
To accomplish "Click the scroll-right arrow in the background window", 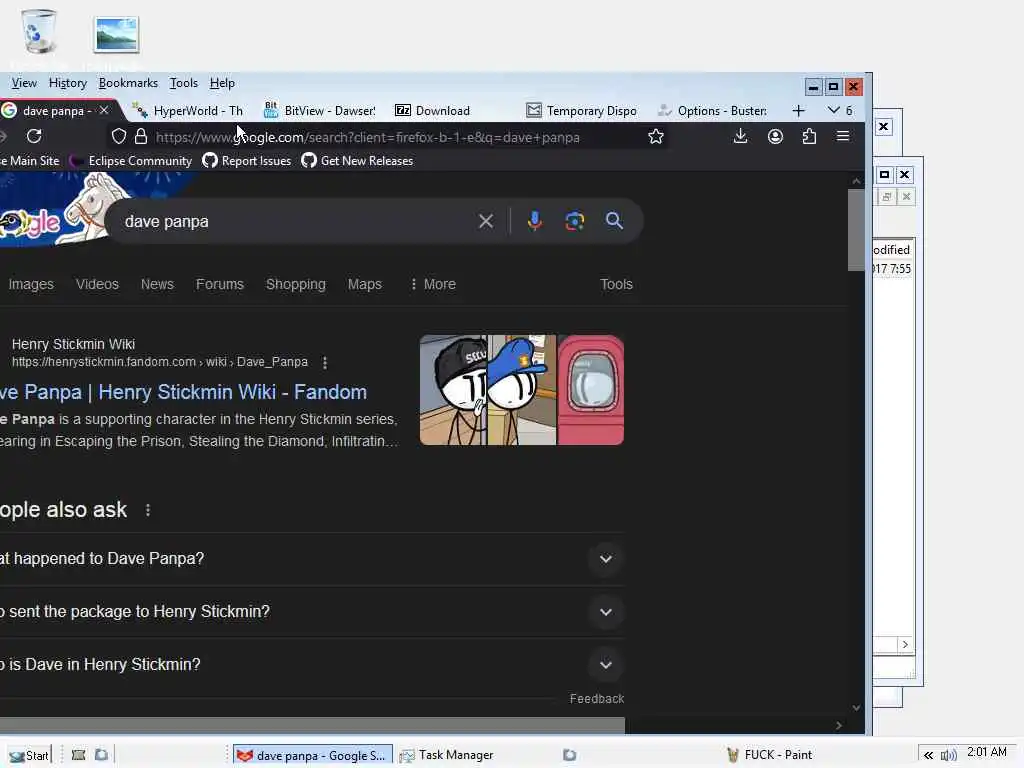I will 904,645.
